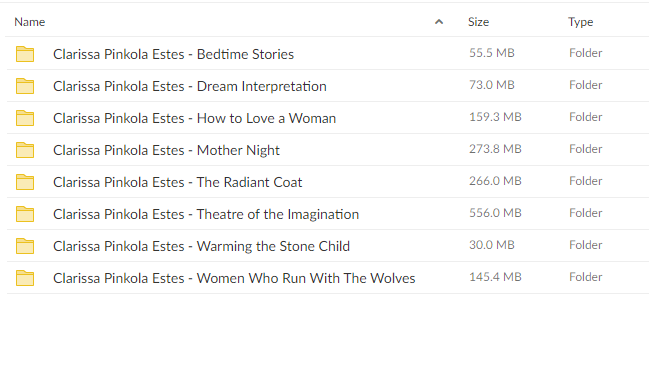Click the Women Who Run With The Wolves folder icon
Image resolution: width=649 pixels, height=376 pixels.
(25, 278)
